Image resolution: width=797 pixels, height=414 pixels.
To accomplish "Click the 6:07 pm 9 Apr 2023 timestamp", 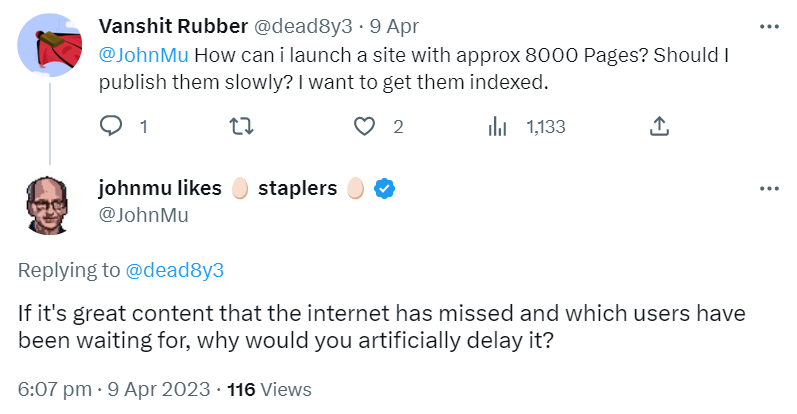I will 115,389.
